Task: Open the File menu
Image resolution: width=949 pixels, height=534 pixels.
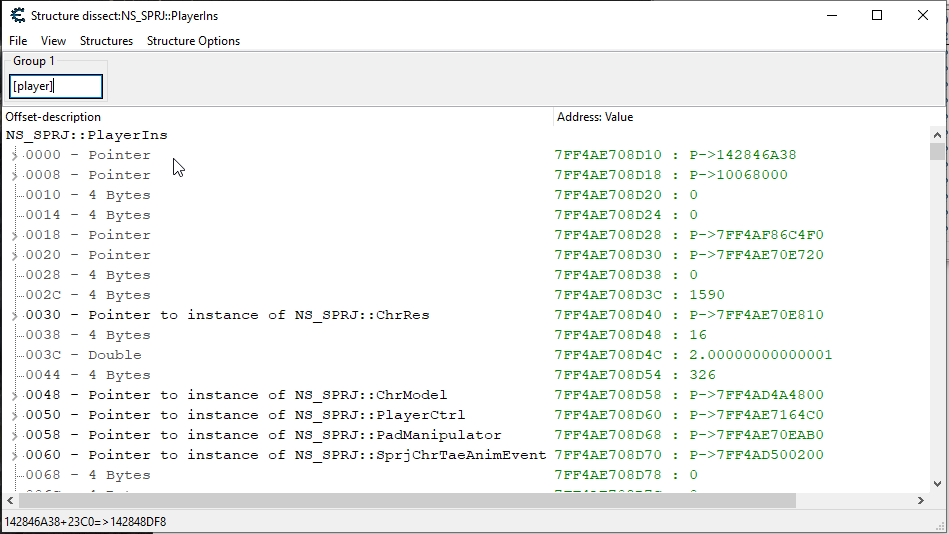Action: click(18, 41)
